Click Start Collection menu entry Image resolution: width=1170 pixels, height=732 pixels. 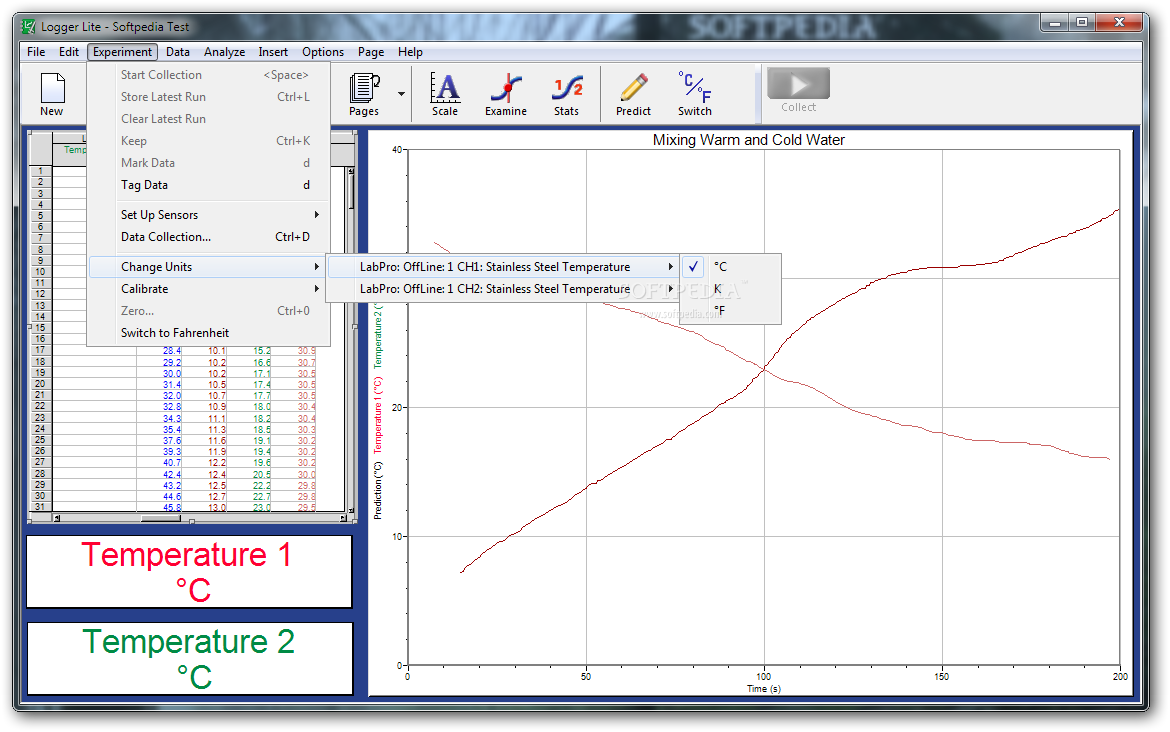208,75
